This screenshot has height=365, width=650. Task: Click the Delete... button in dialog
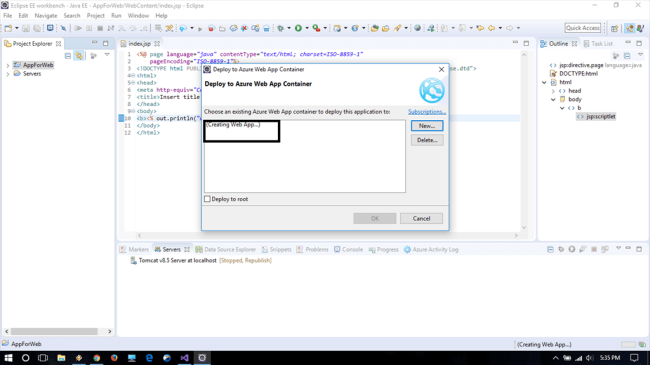click(x=427, y=140)
